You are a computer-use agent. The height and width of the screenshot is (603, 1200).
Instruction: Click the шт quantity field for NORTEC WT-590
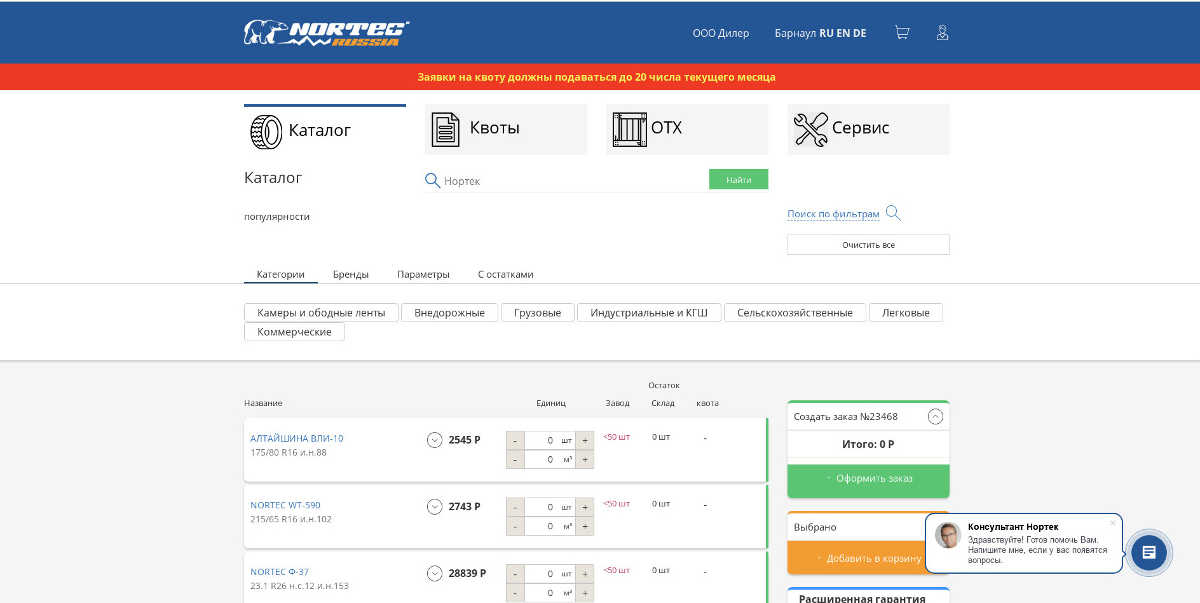point(550,507)
